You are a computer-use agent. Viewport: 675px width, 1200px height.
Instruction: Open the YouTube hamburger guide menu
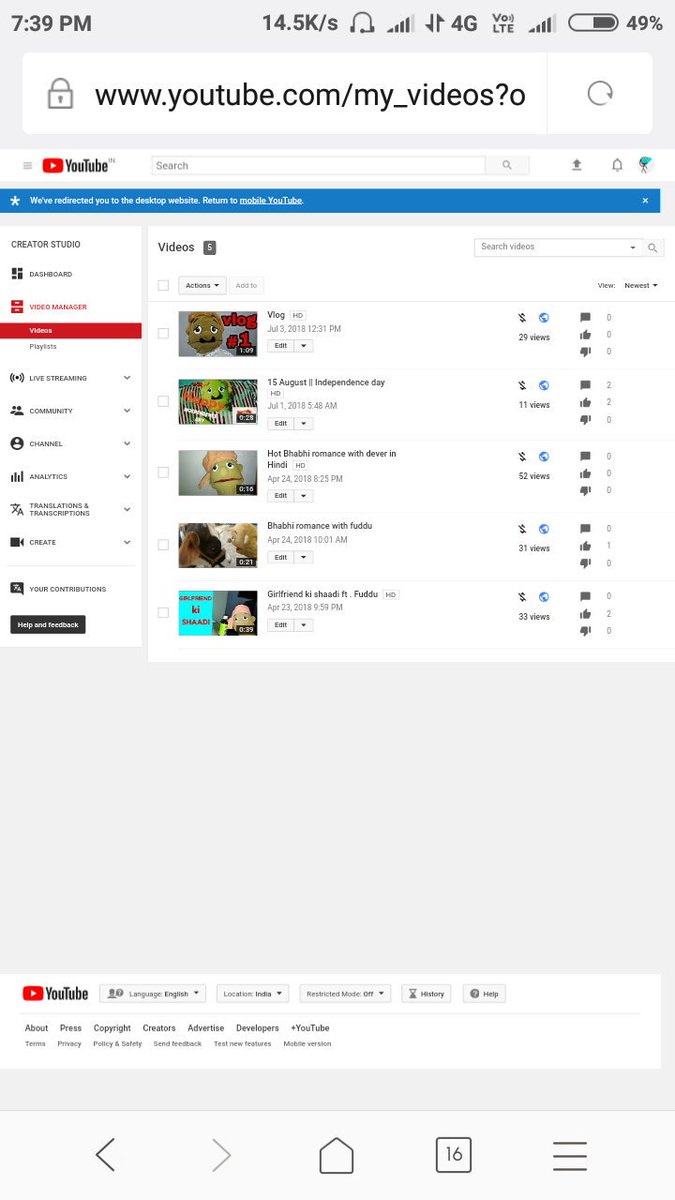27,166
